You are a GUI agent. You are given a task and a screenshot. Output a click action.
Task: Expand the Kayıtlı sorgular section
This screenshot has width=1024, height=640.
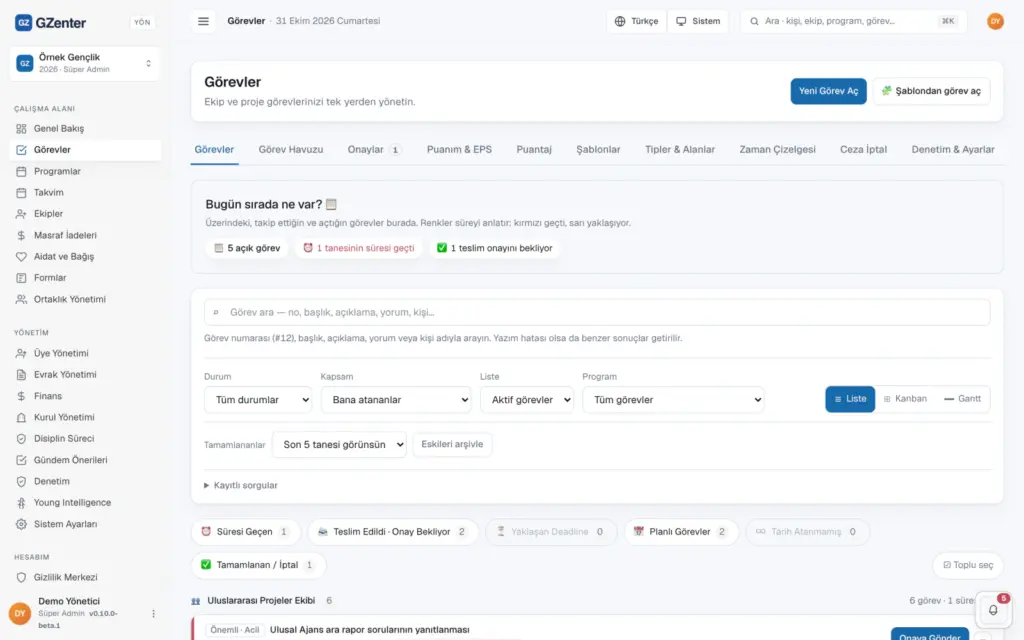click(x=241, y=485)
